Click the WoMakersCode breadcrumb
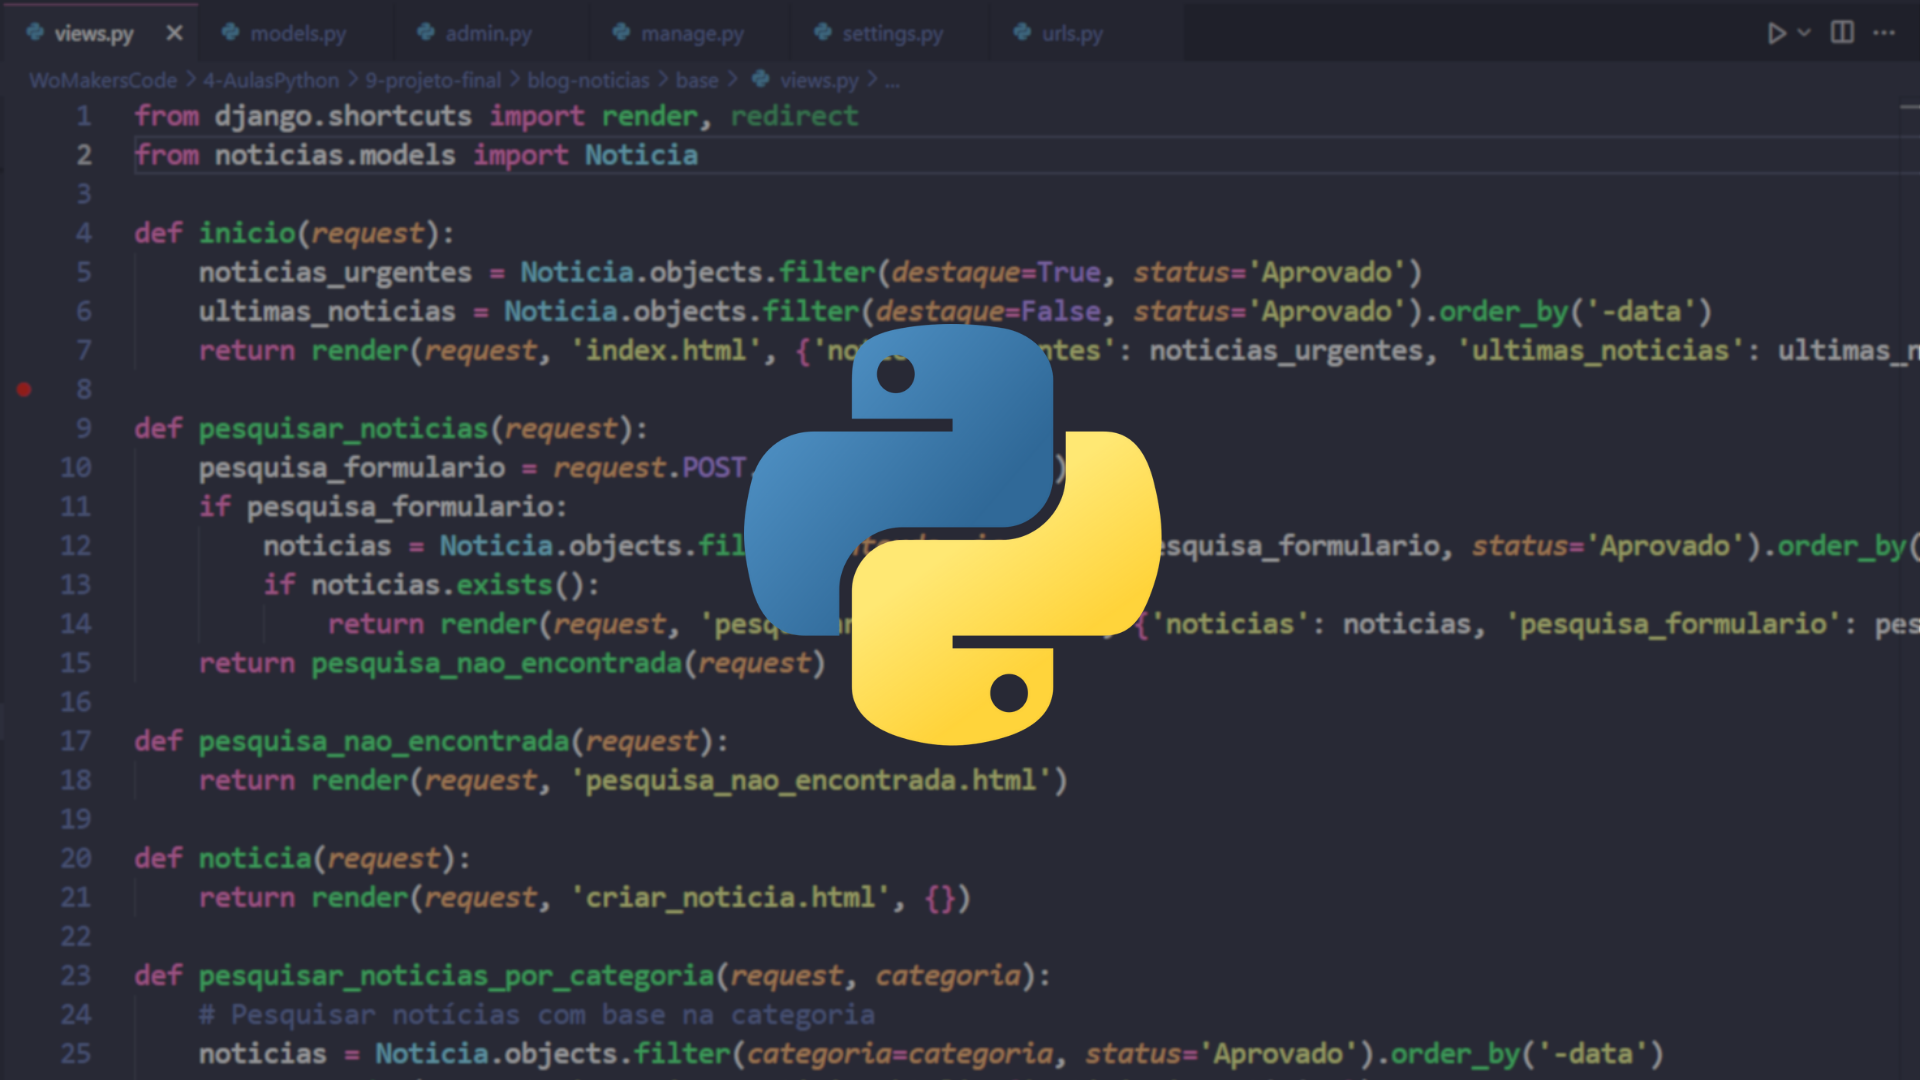Viewport: 1920px width, 1080px height. pos(103,80)
